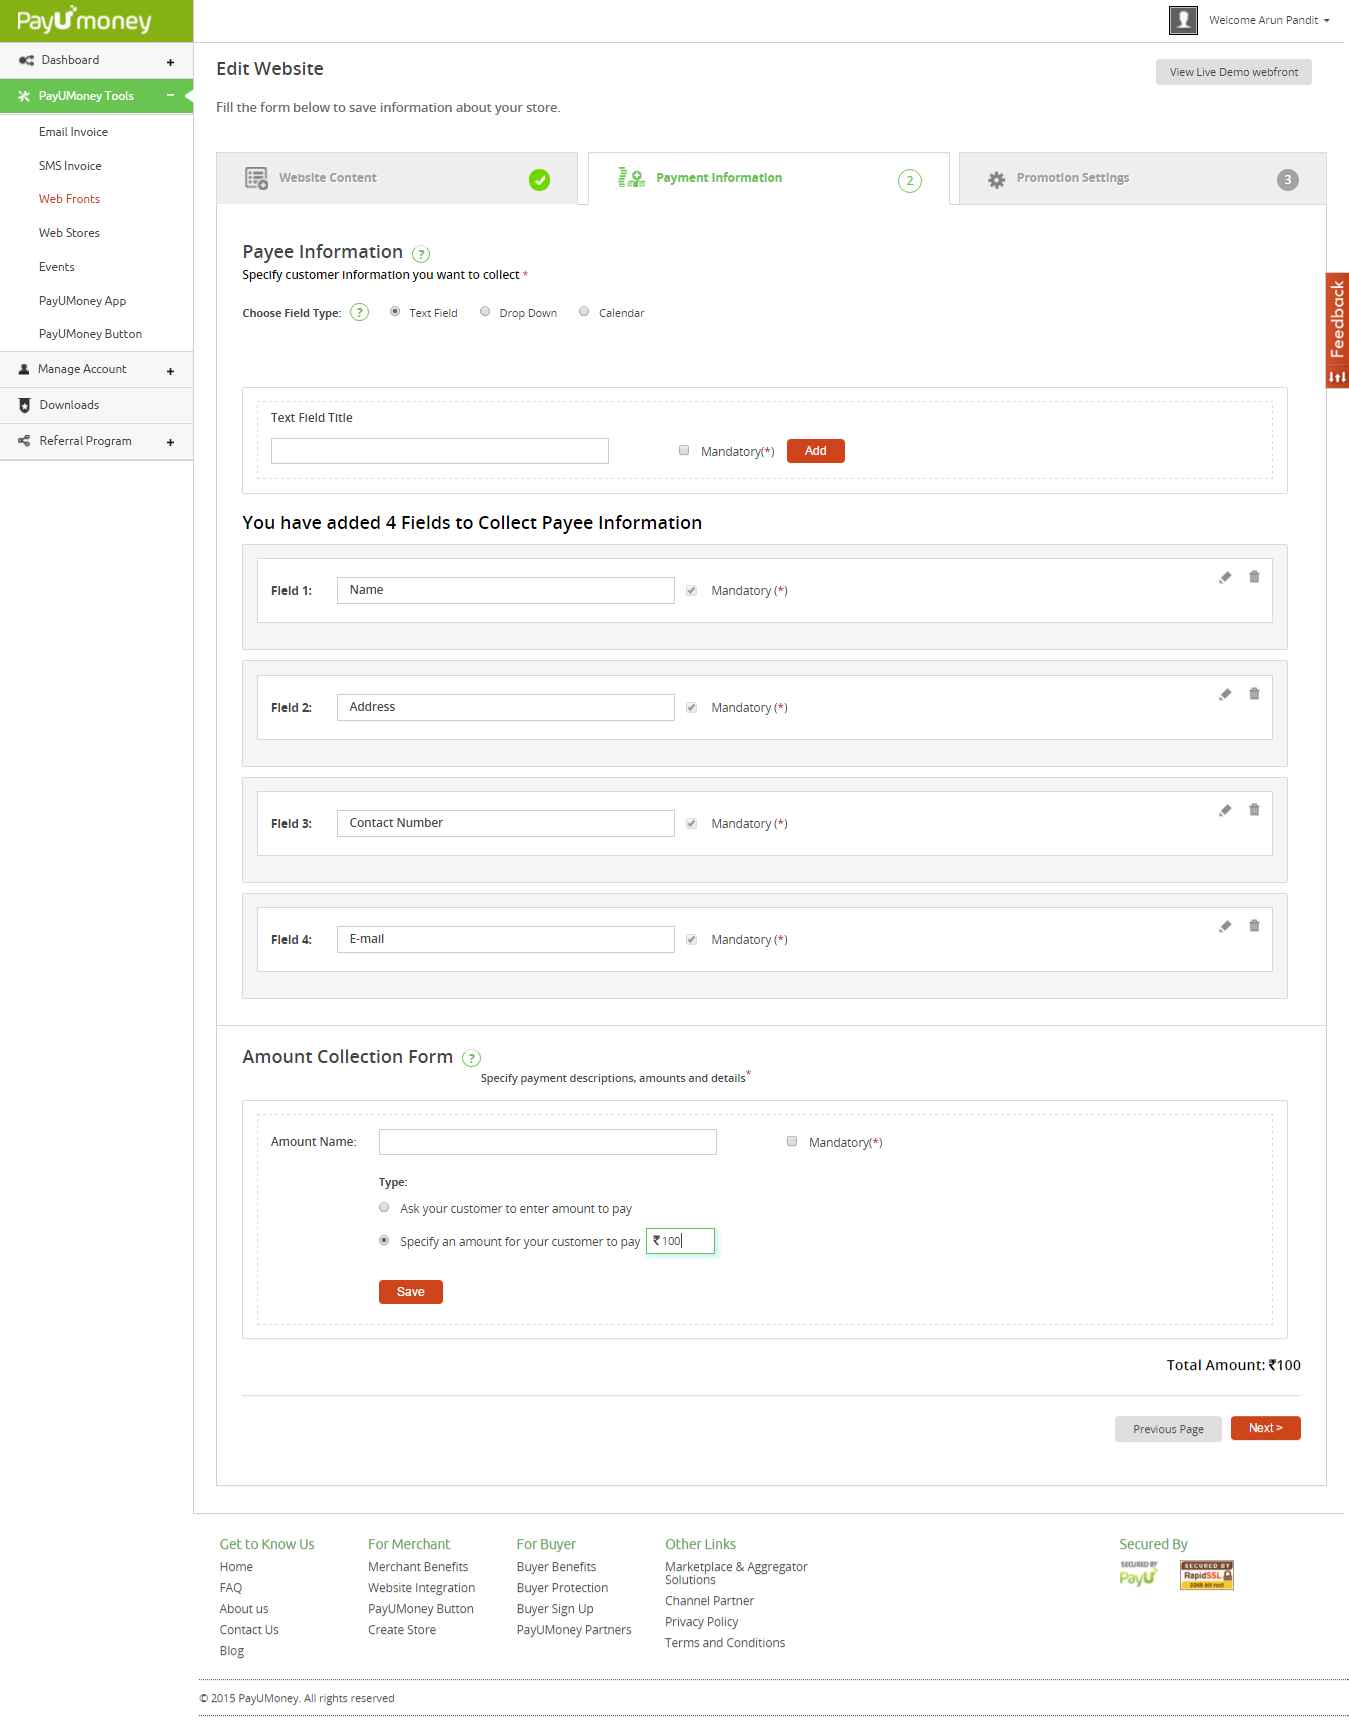This screenshot has height=1731, width=1349.
Task: Toggle Mandatory checkbox for Field 2 Address
Action: (691, 707)
